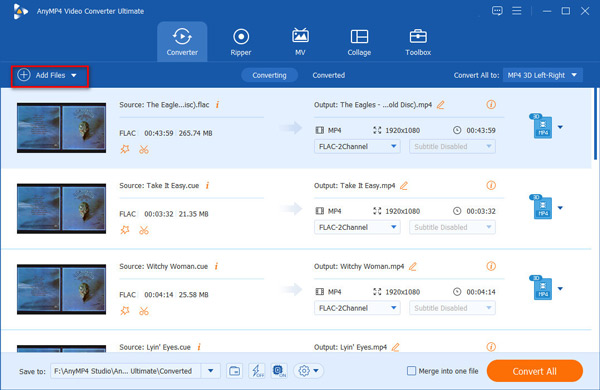Show source info for Lyin' Eyes.cue
This screenshot has width=600, height=390.
click(199, 347)
